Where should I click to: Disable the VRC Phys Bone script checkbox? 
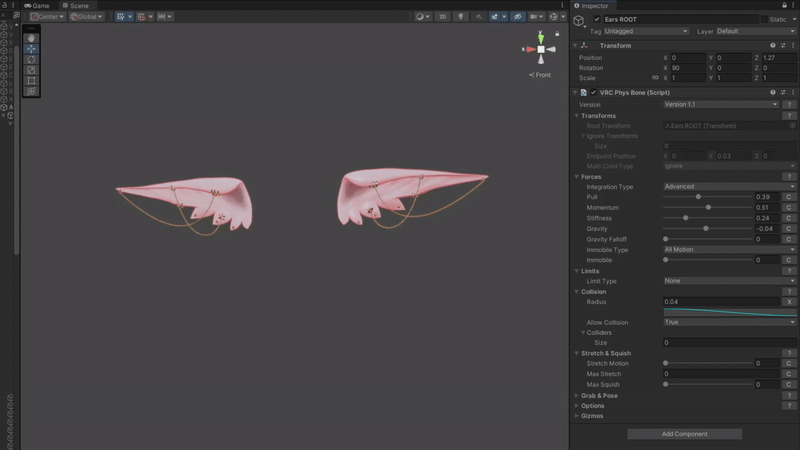(593, 92)
